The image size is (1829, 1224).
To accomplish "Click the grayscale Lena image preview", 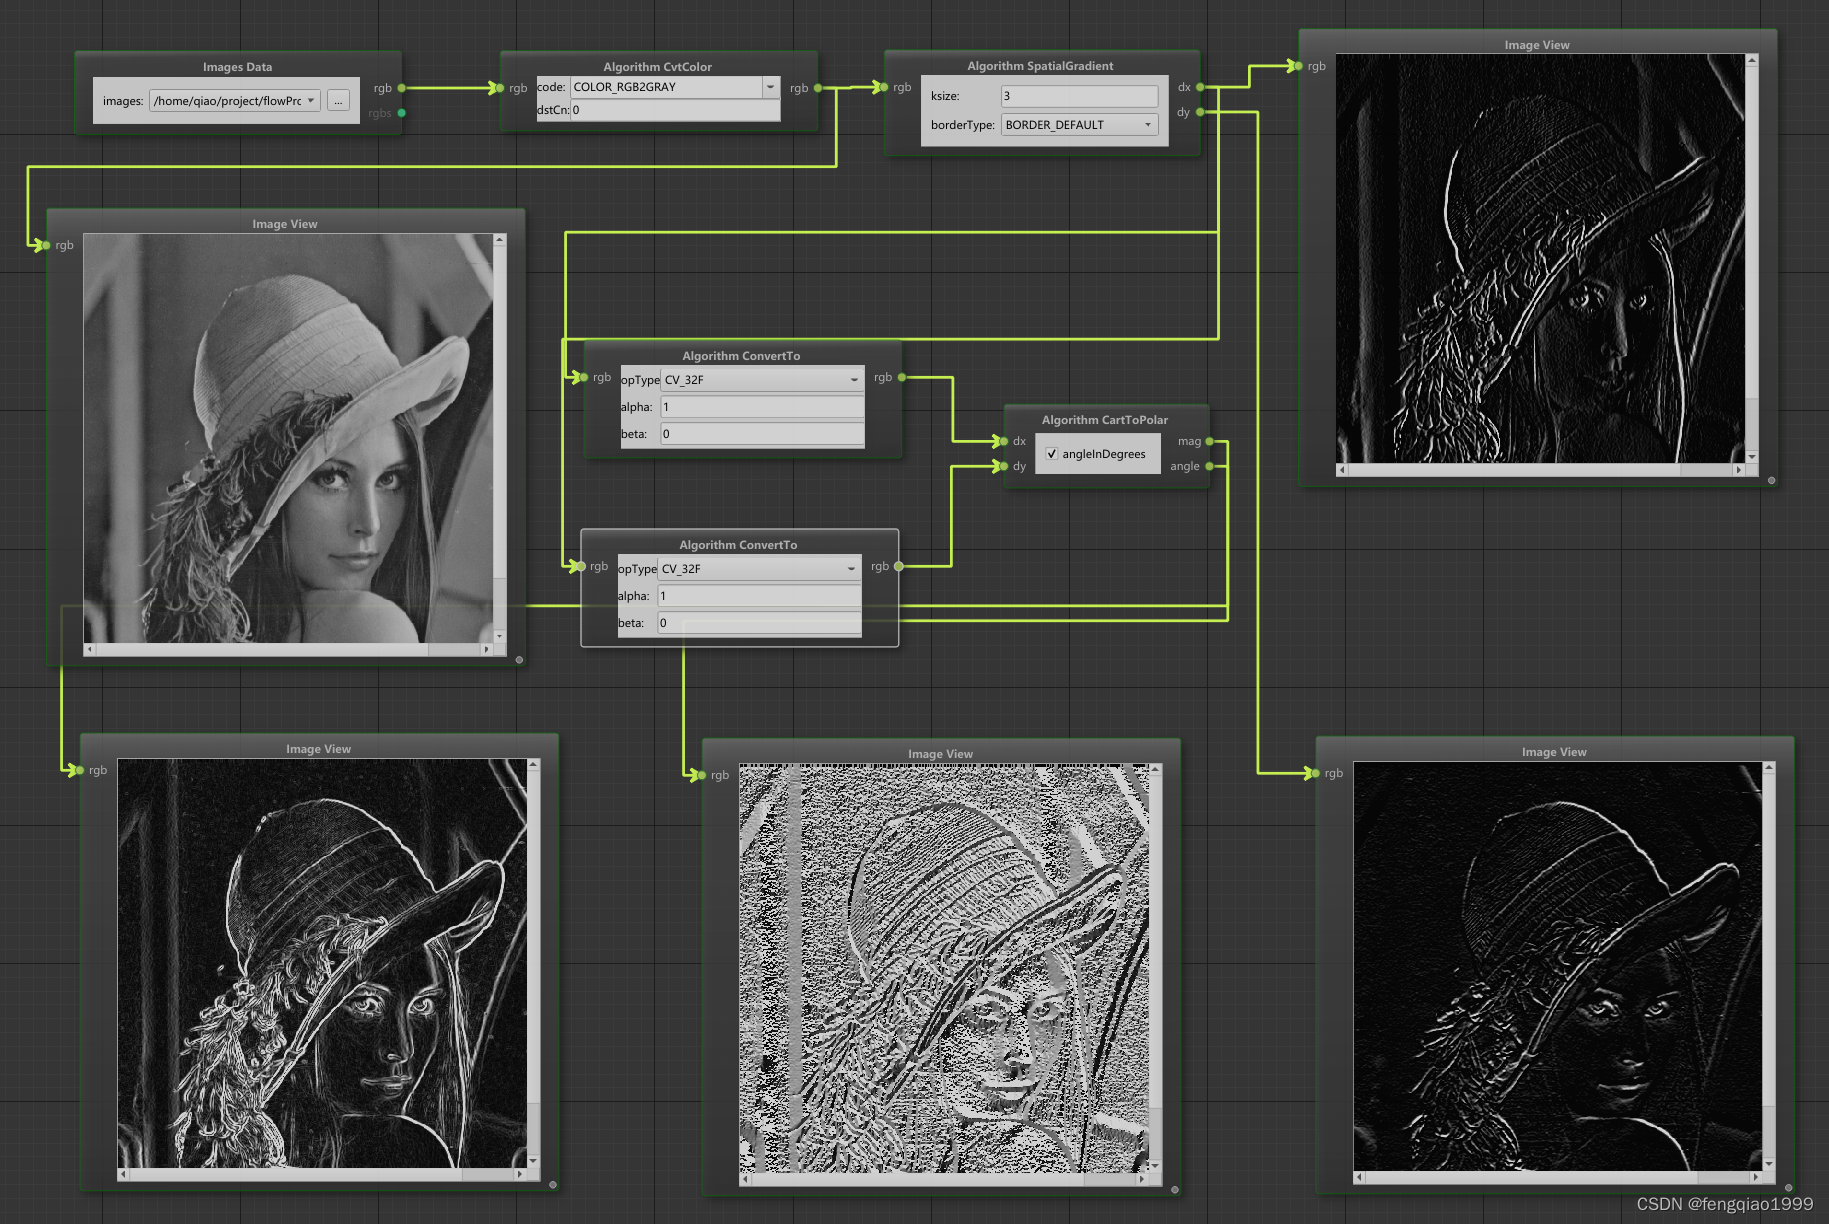I will (x=288, y=438).
